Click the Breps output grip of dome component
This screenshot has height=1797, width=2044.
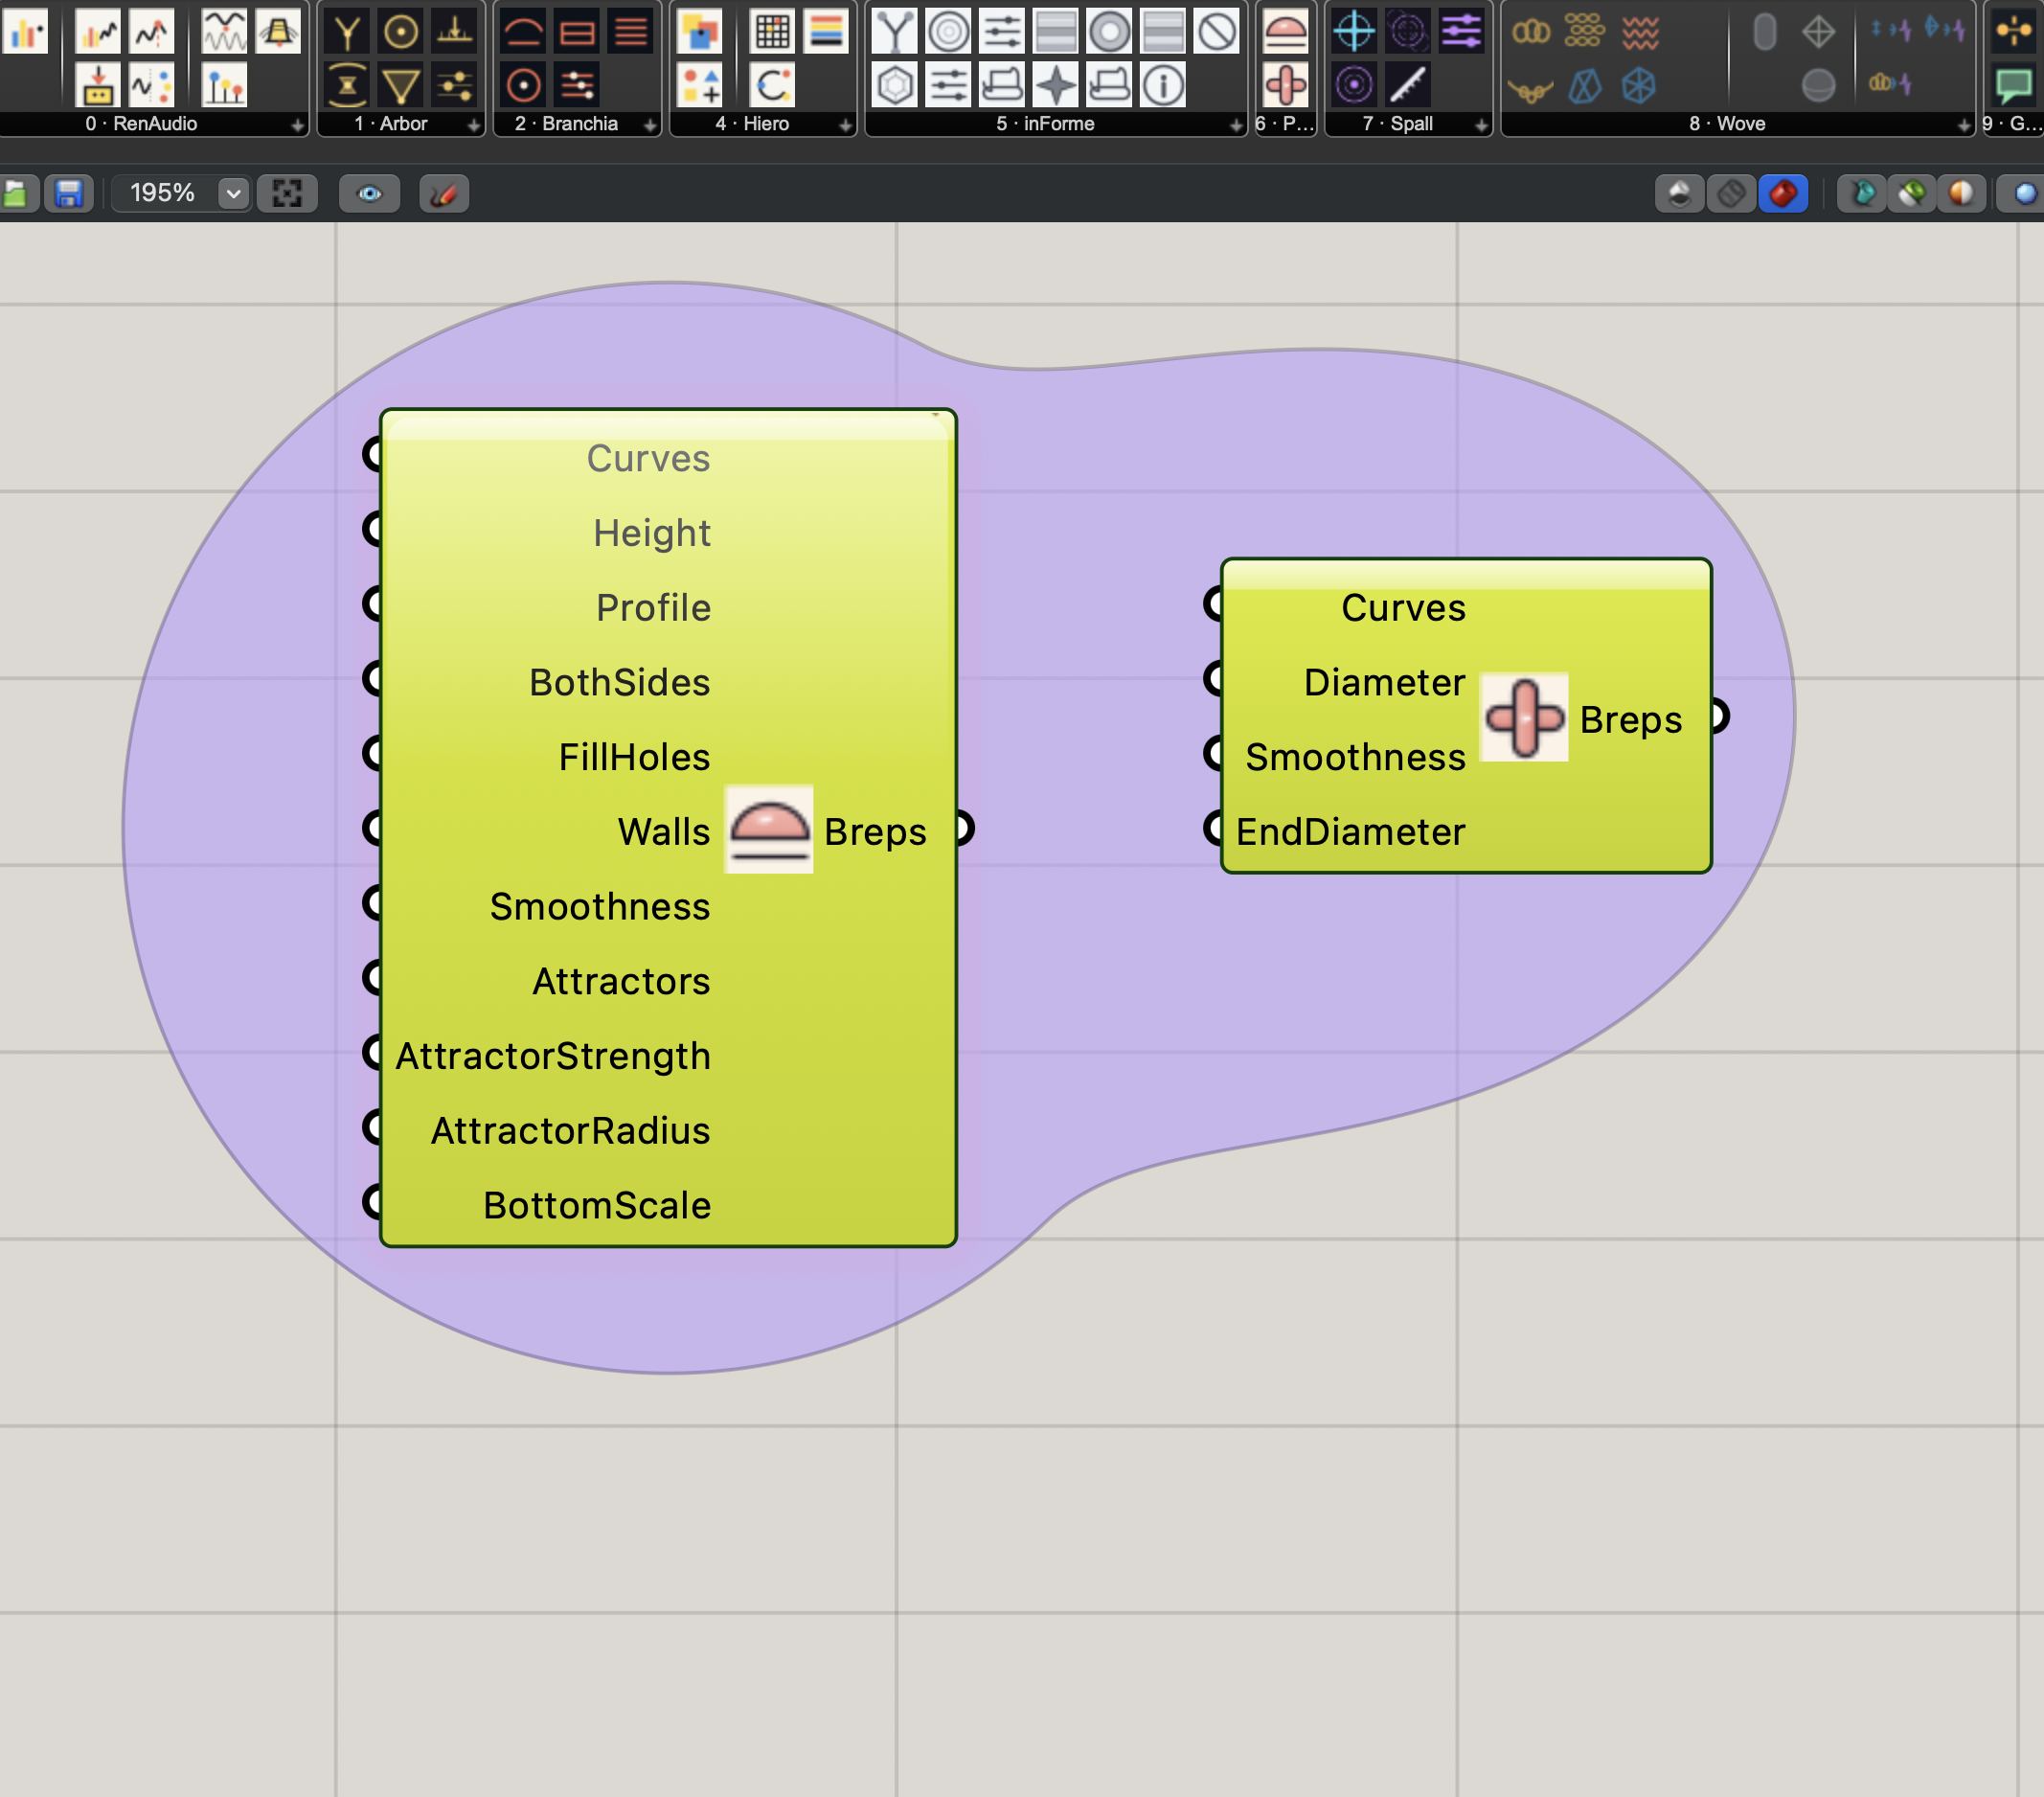coord(964,829)
